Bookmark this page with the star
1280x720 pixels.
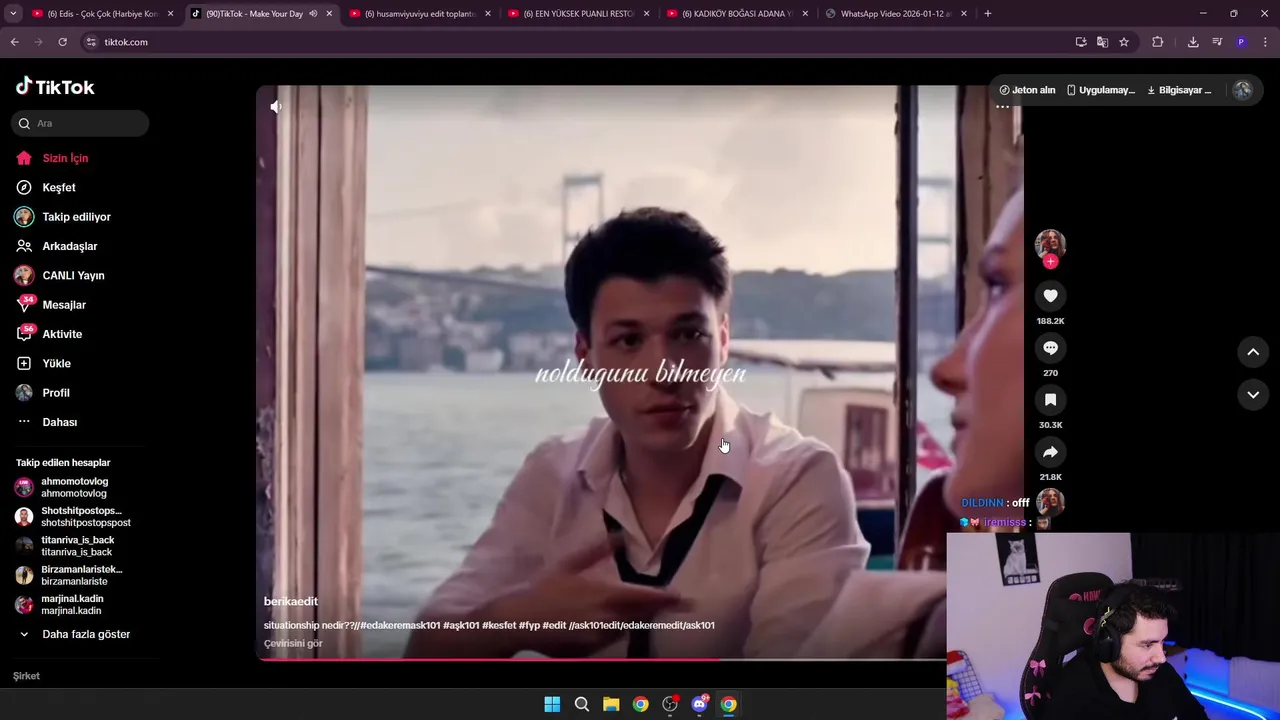(x=1124, y=42)
